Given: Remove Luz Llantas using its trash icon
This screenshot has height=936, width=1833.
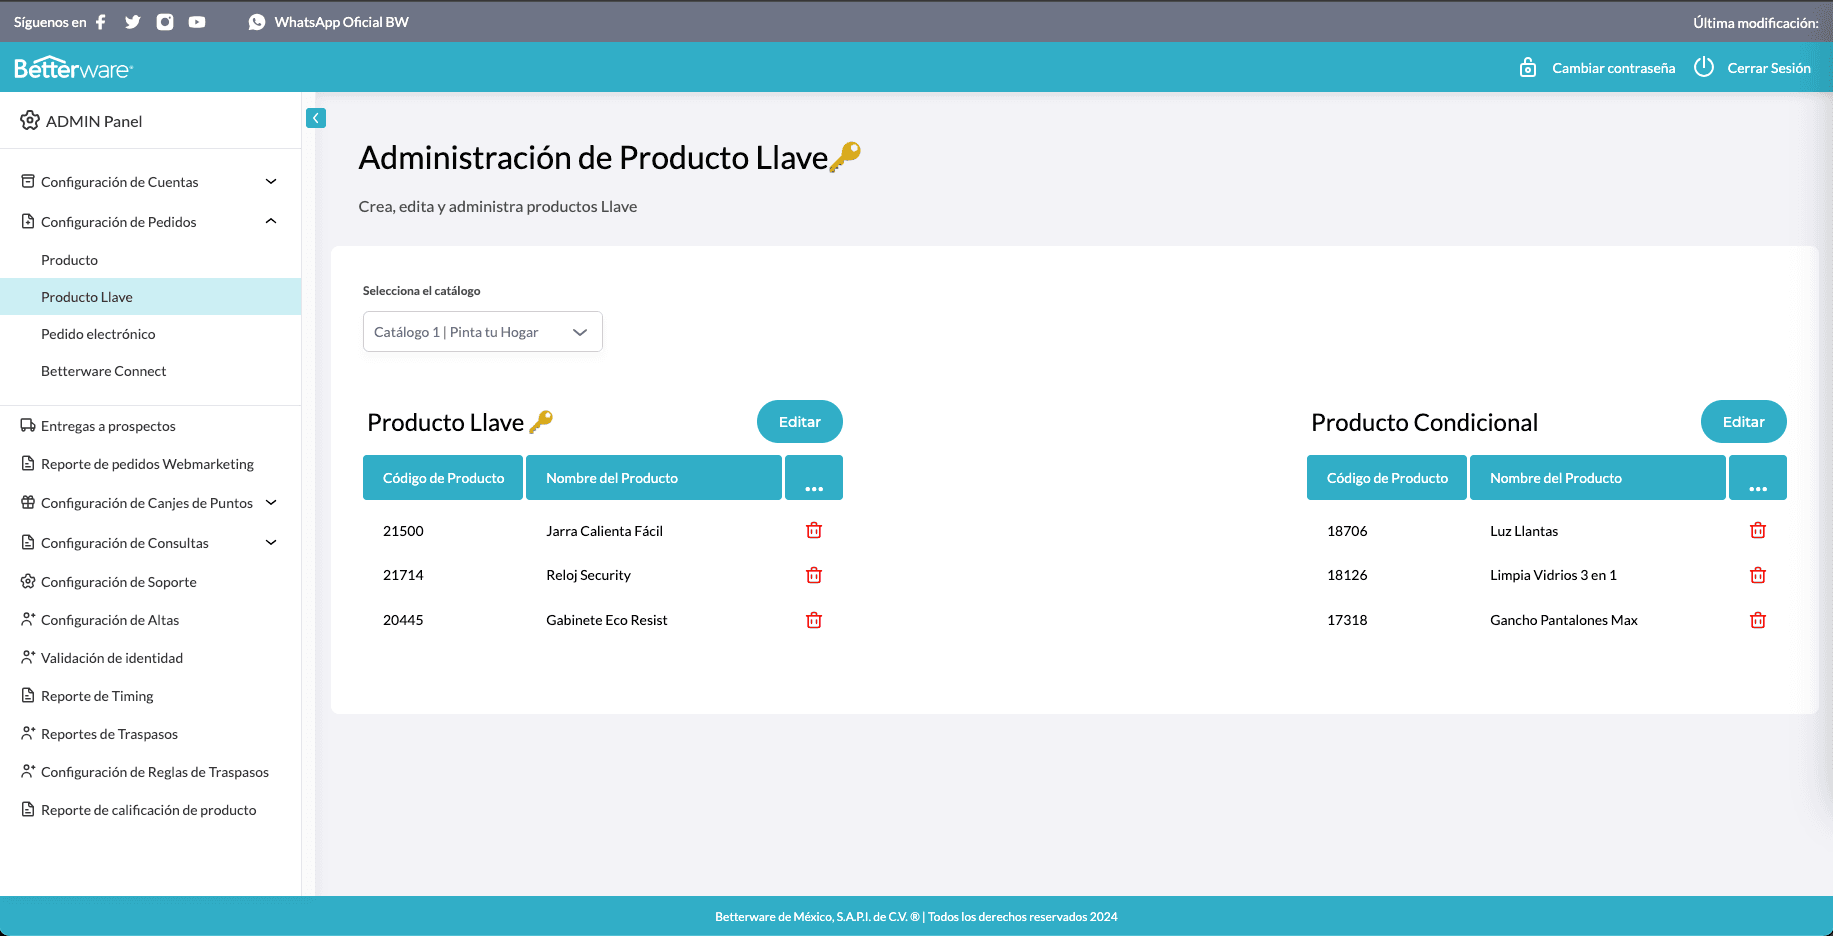Looking at the screenshot, I should pyautogui.click(x=1757, y=531).
